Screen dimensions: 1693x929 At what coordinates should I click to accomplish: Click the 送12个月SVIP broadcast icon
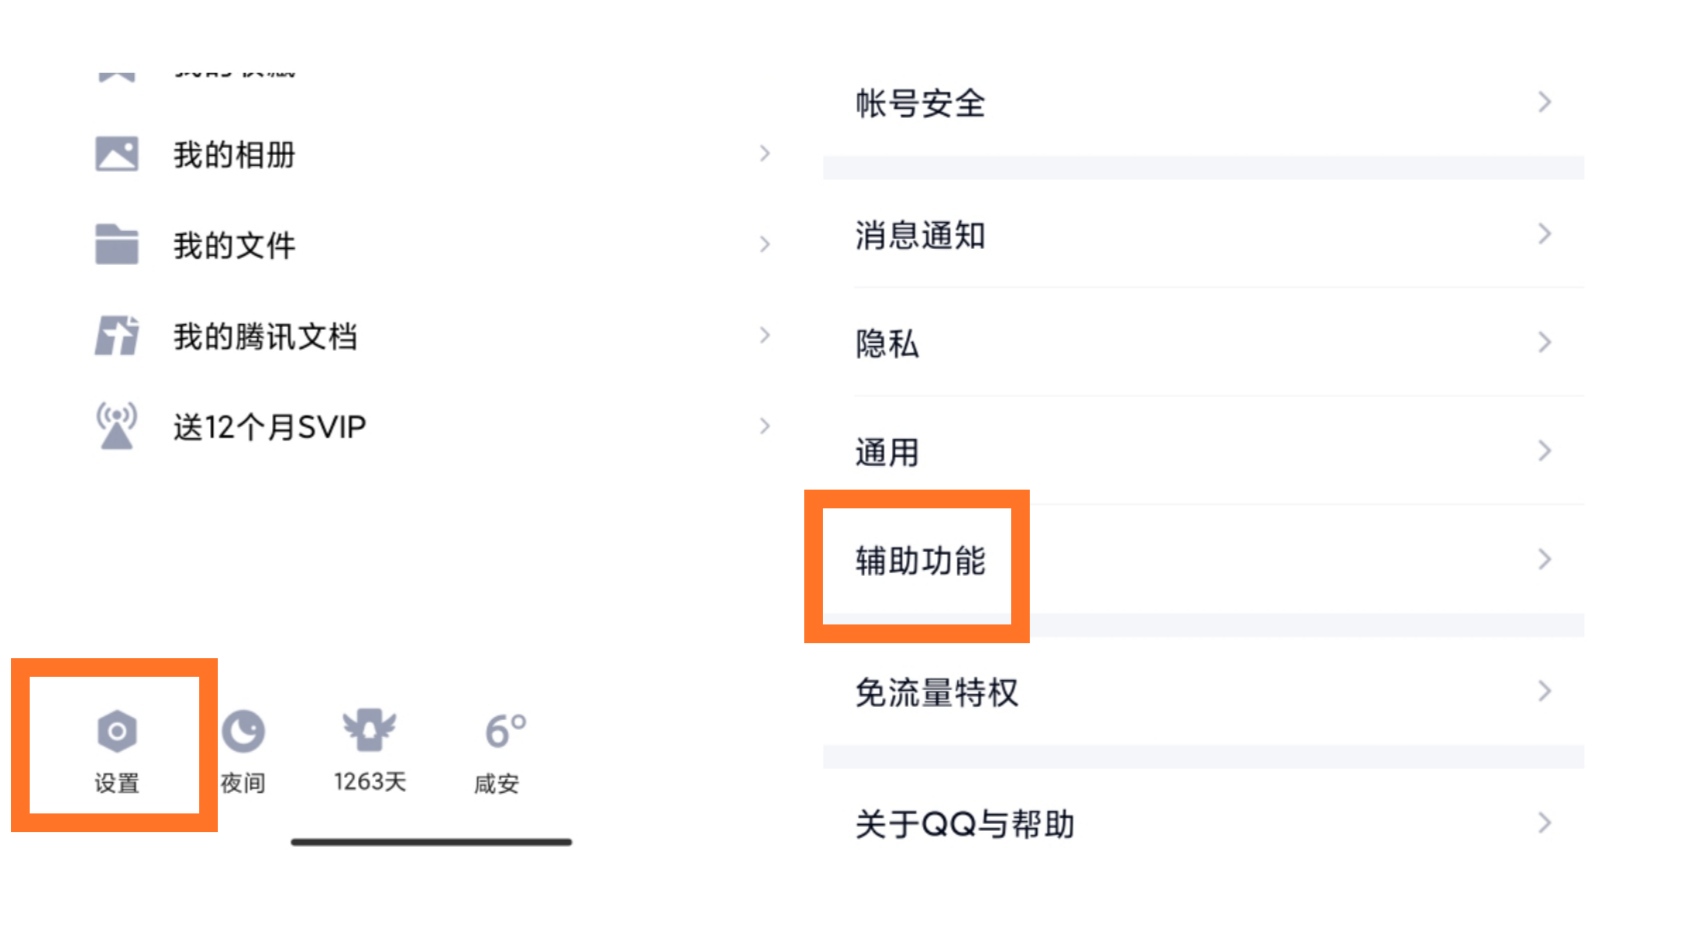[x=117, y=426]
